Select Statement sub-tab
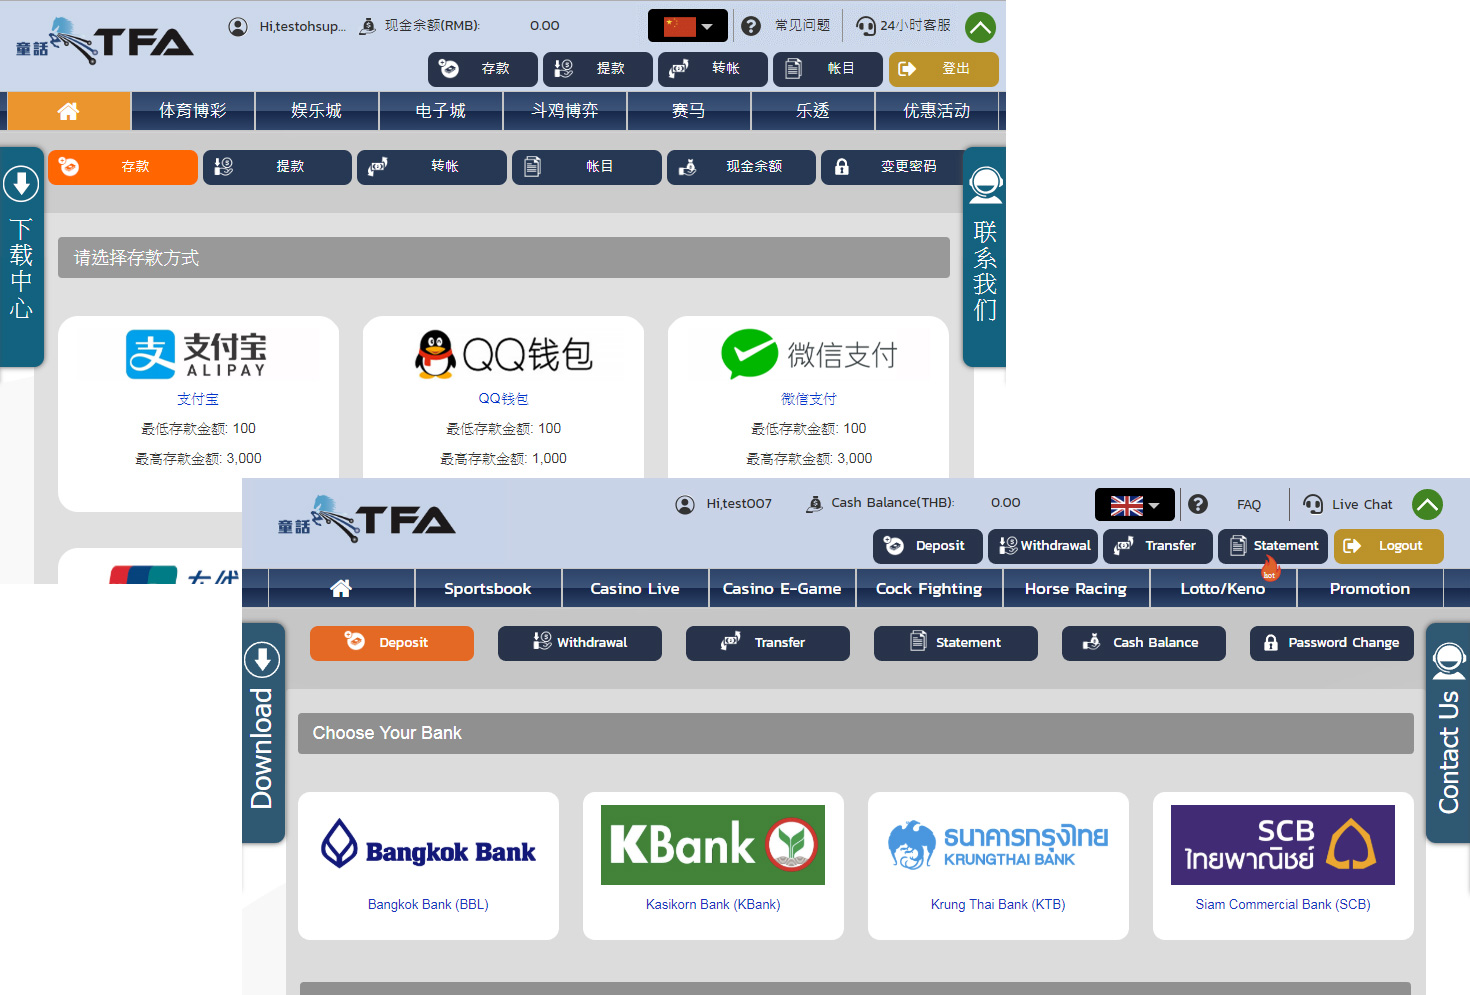Image resolution: width=1470 pixels, height=995 pixels. tap(956, 643)
